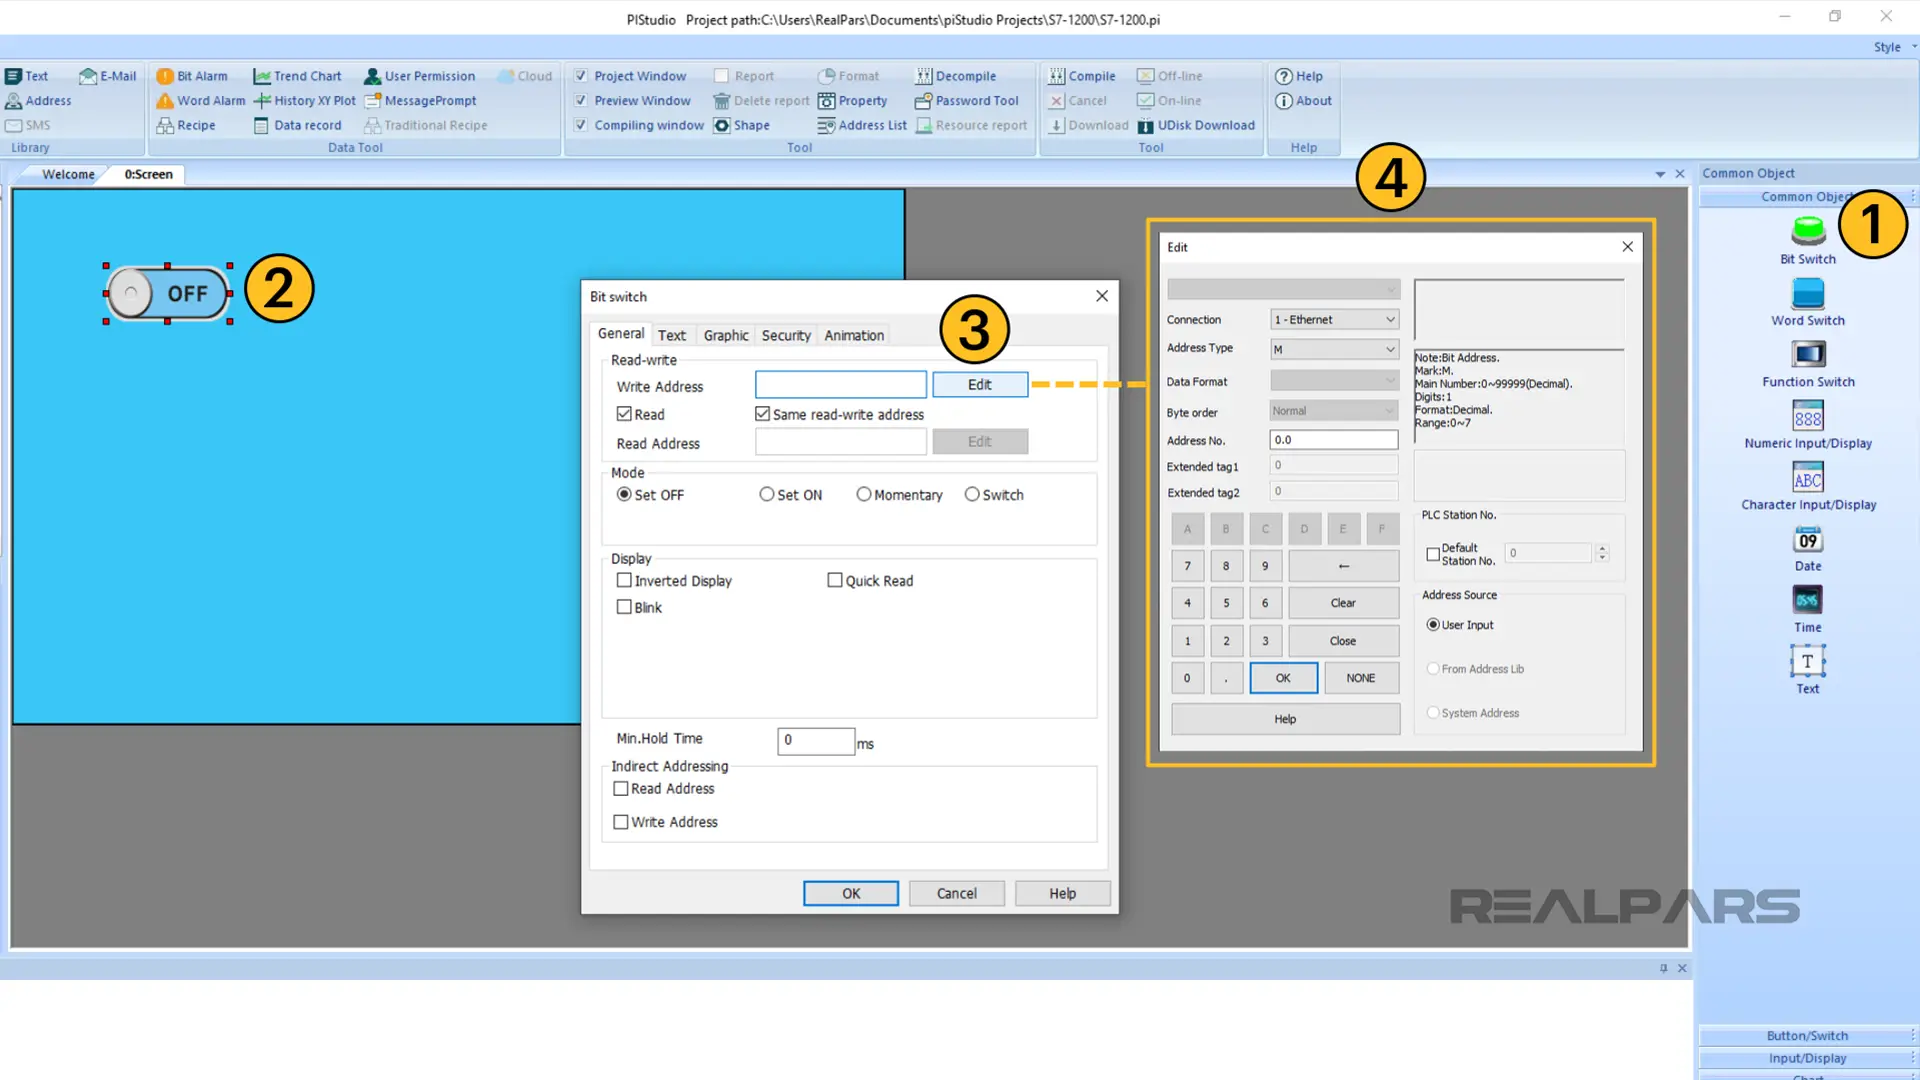1920x1080 pixels.
Task: Click the Edit button for Write Address
Action: click(978, 385)
